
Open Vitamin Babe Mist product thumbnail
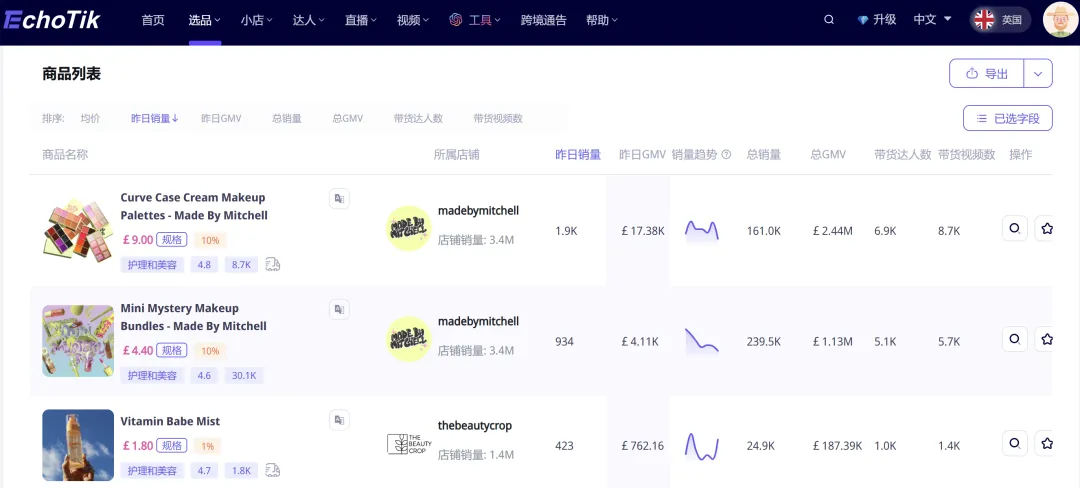pyautogui.click(x=78, y=445)
